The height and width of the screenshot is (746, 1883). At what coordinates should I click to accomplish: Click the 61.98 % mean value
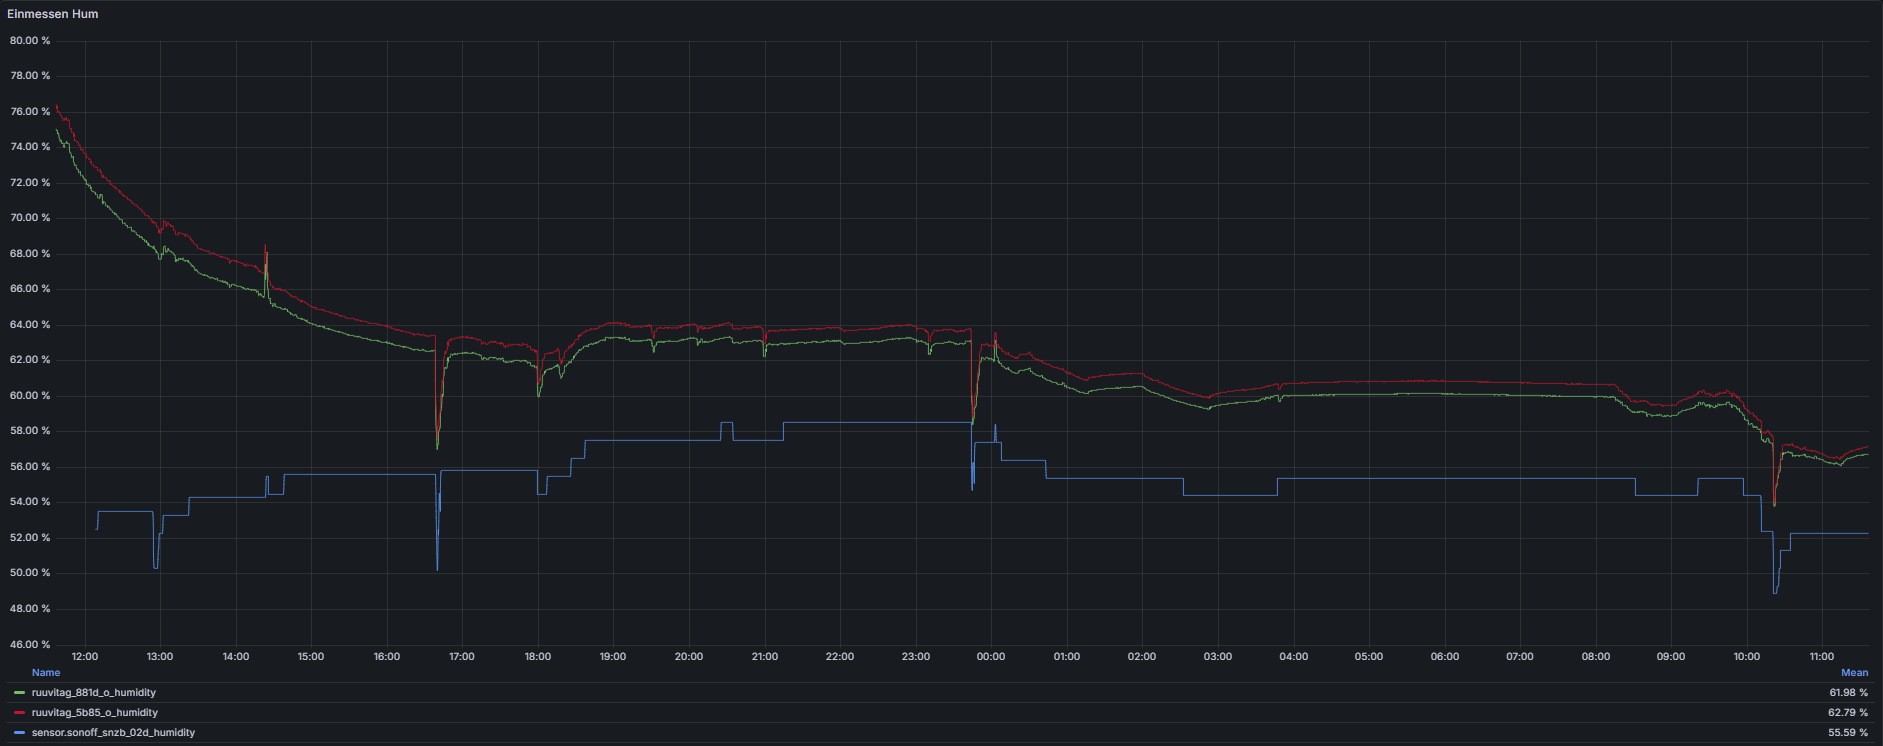[1848, 692]
